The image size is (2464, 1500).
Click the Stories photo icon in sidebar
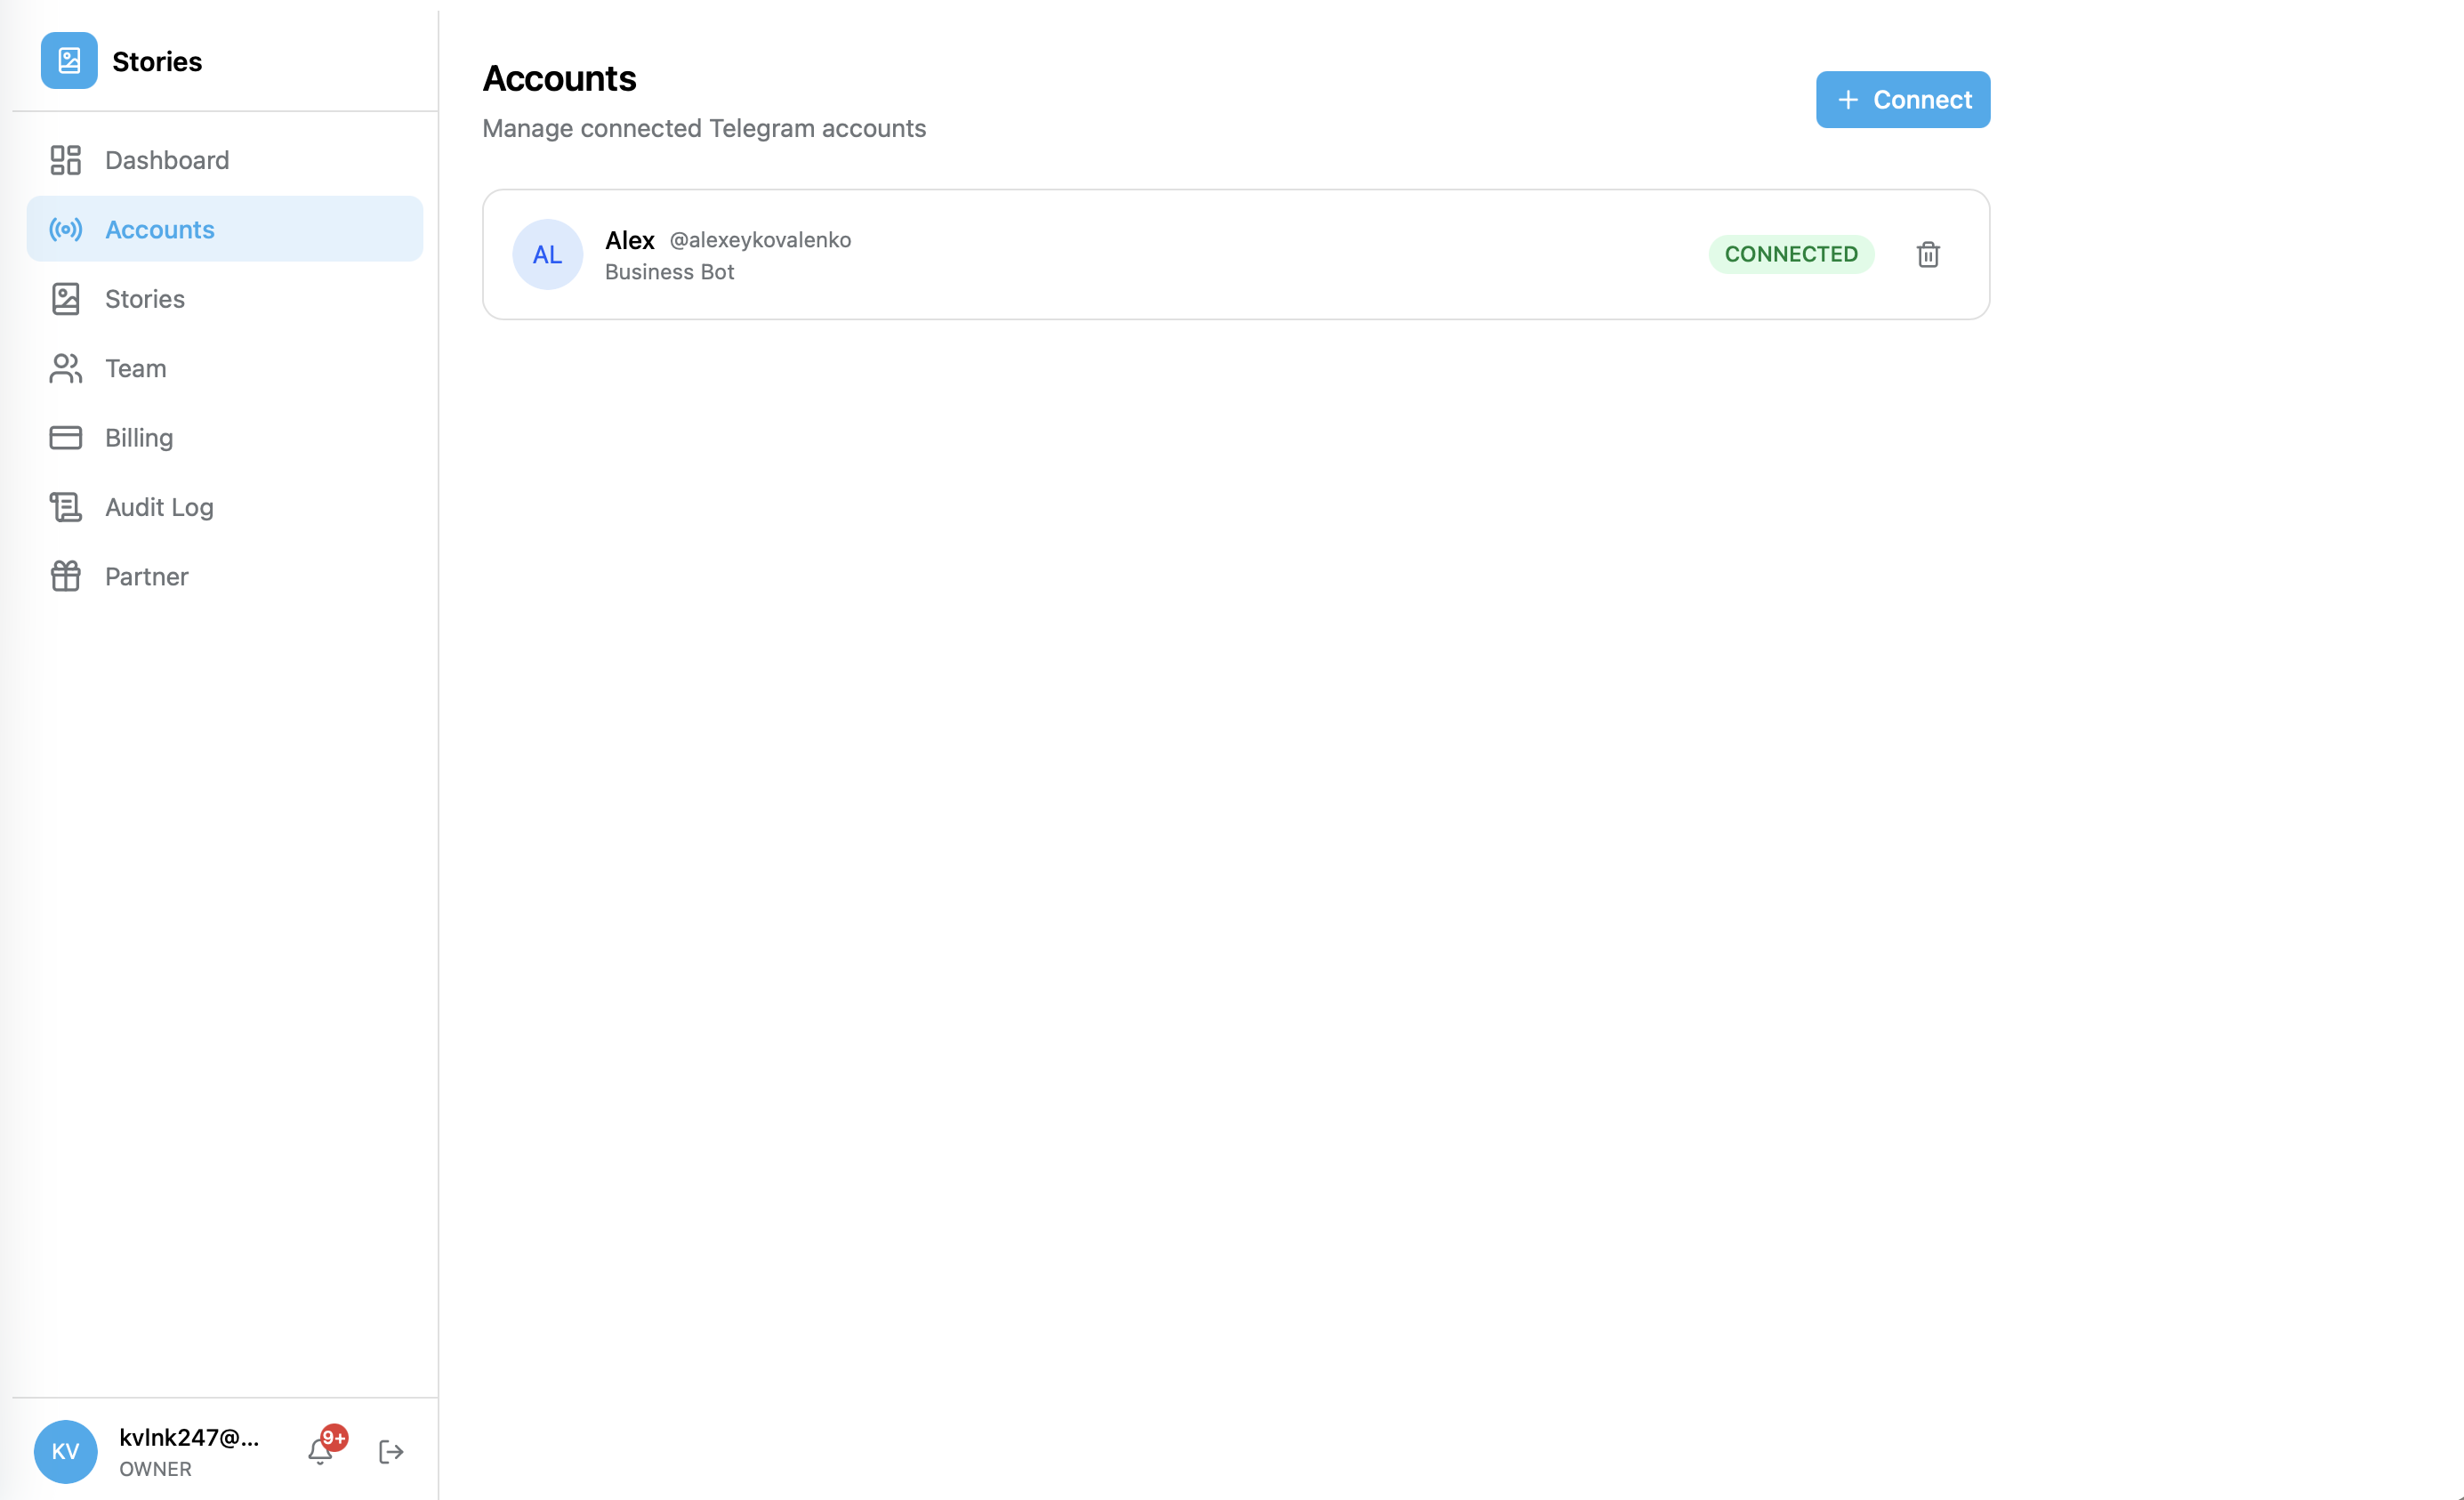coord(65,298)
